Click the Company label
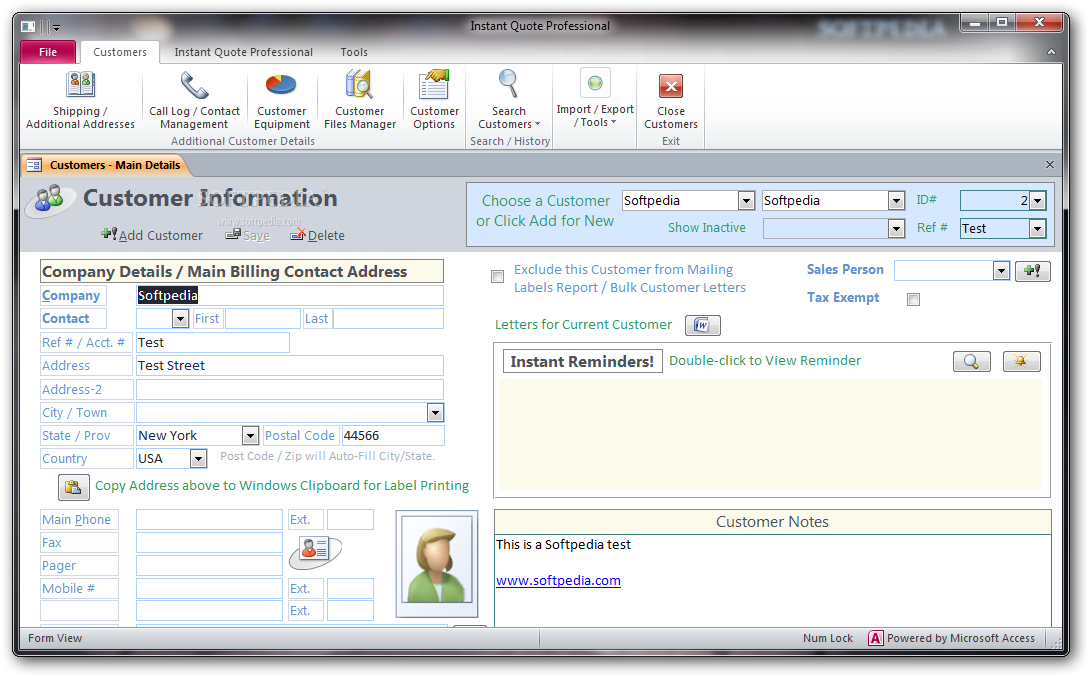The image size is (1090, 677). coord(71,296)
